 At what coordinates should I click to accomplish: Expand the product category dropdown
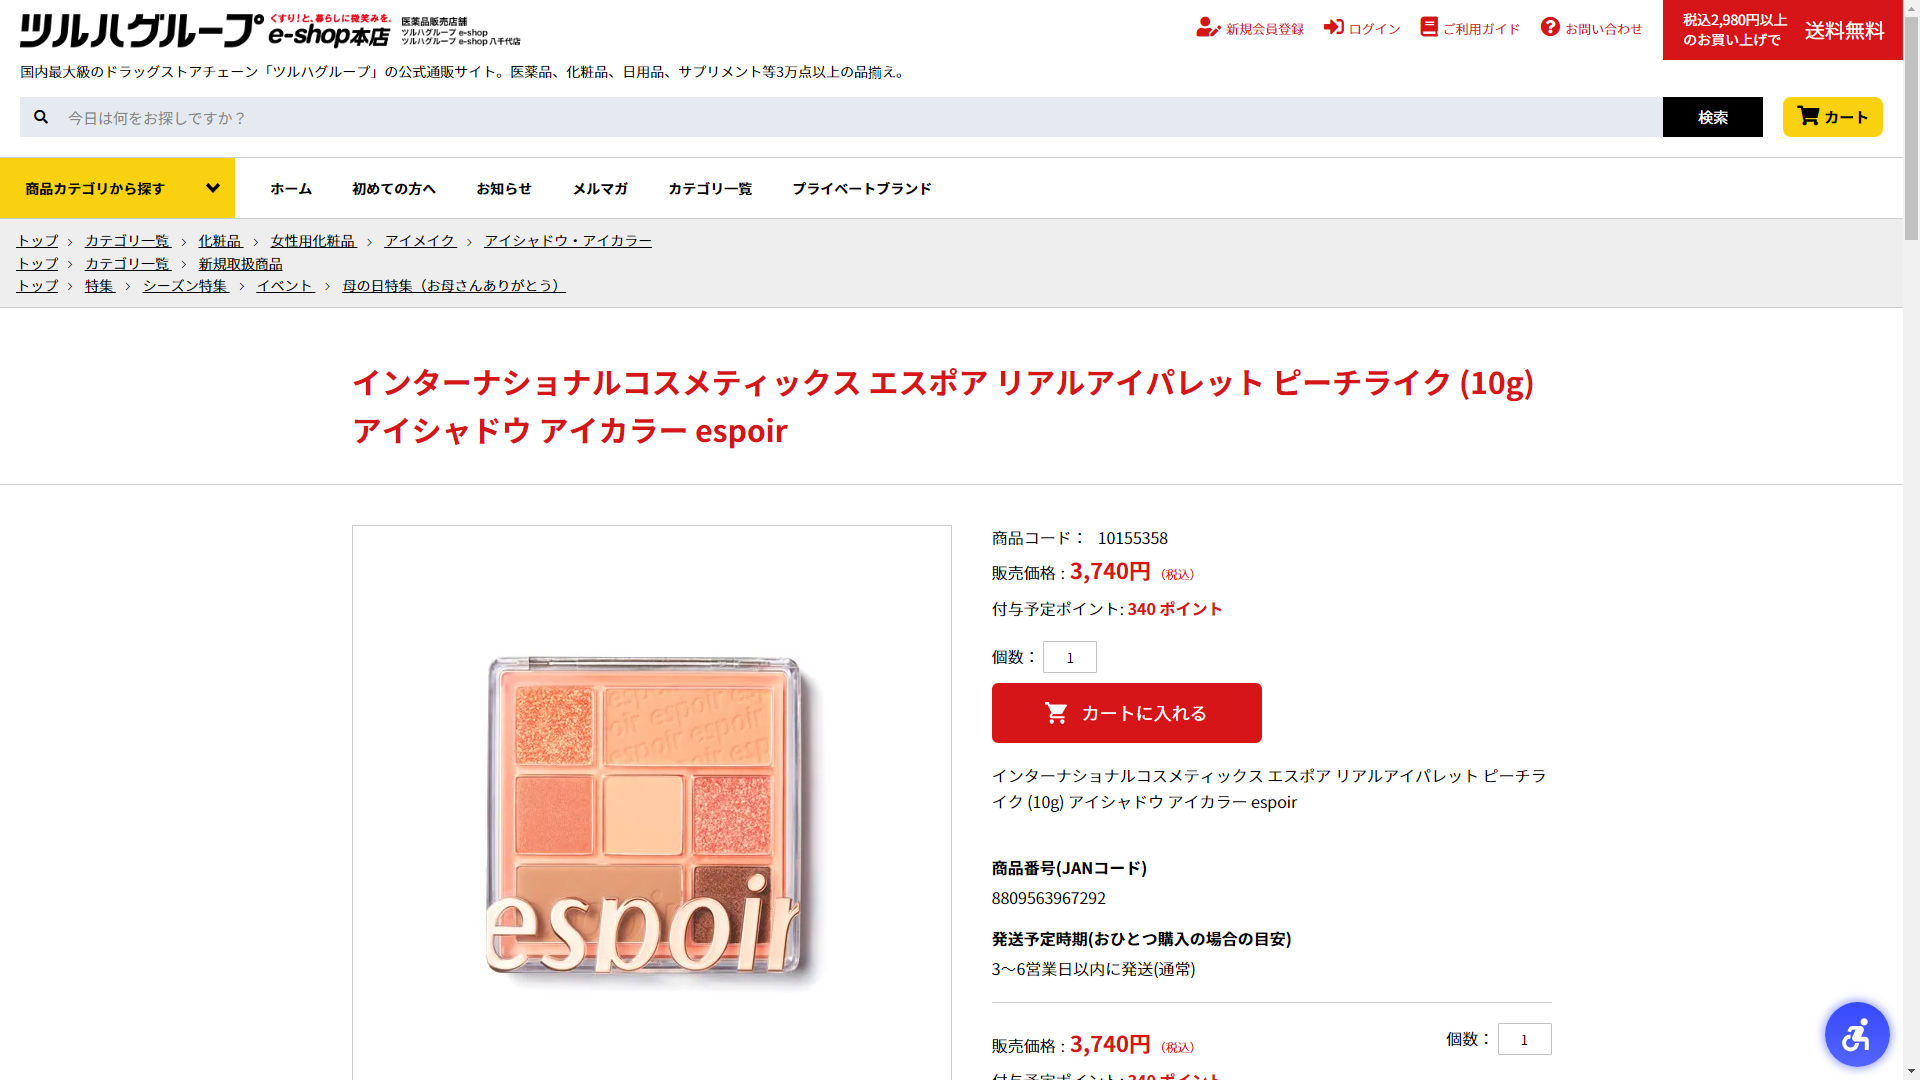click(x=117, y=188)
